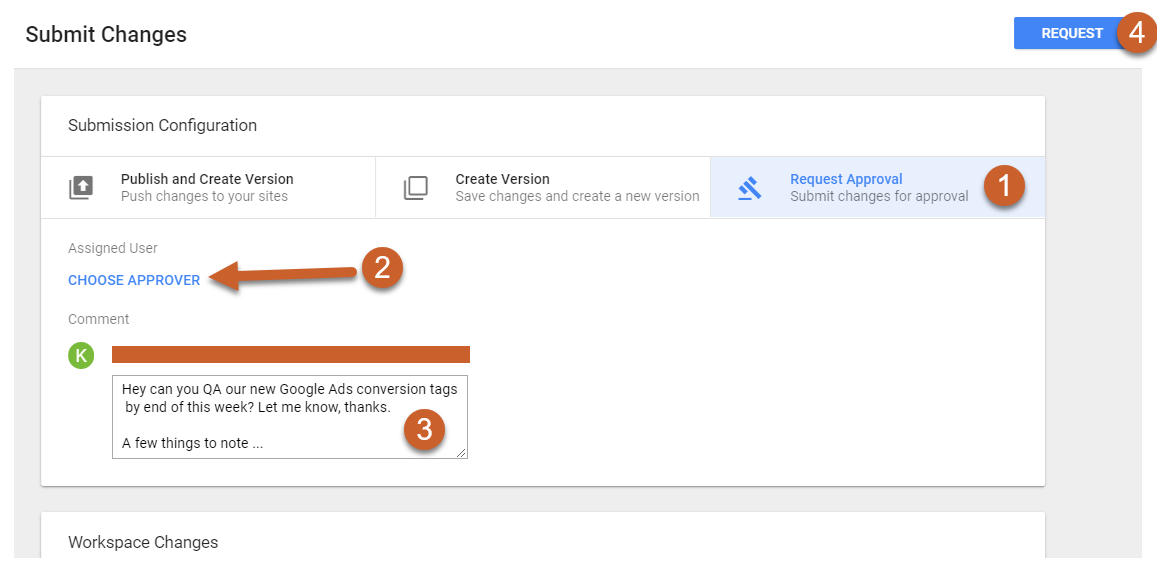Open the CHOOSE APPROVER link

(x=134, y=280)
